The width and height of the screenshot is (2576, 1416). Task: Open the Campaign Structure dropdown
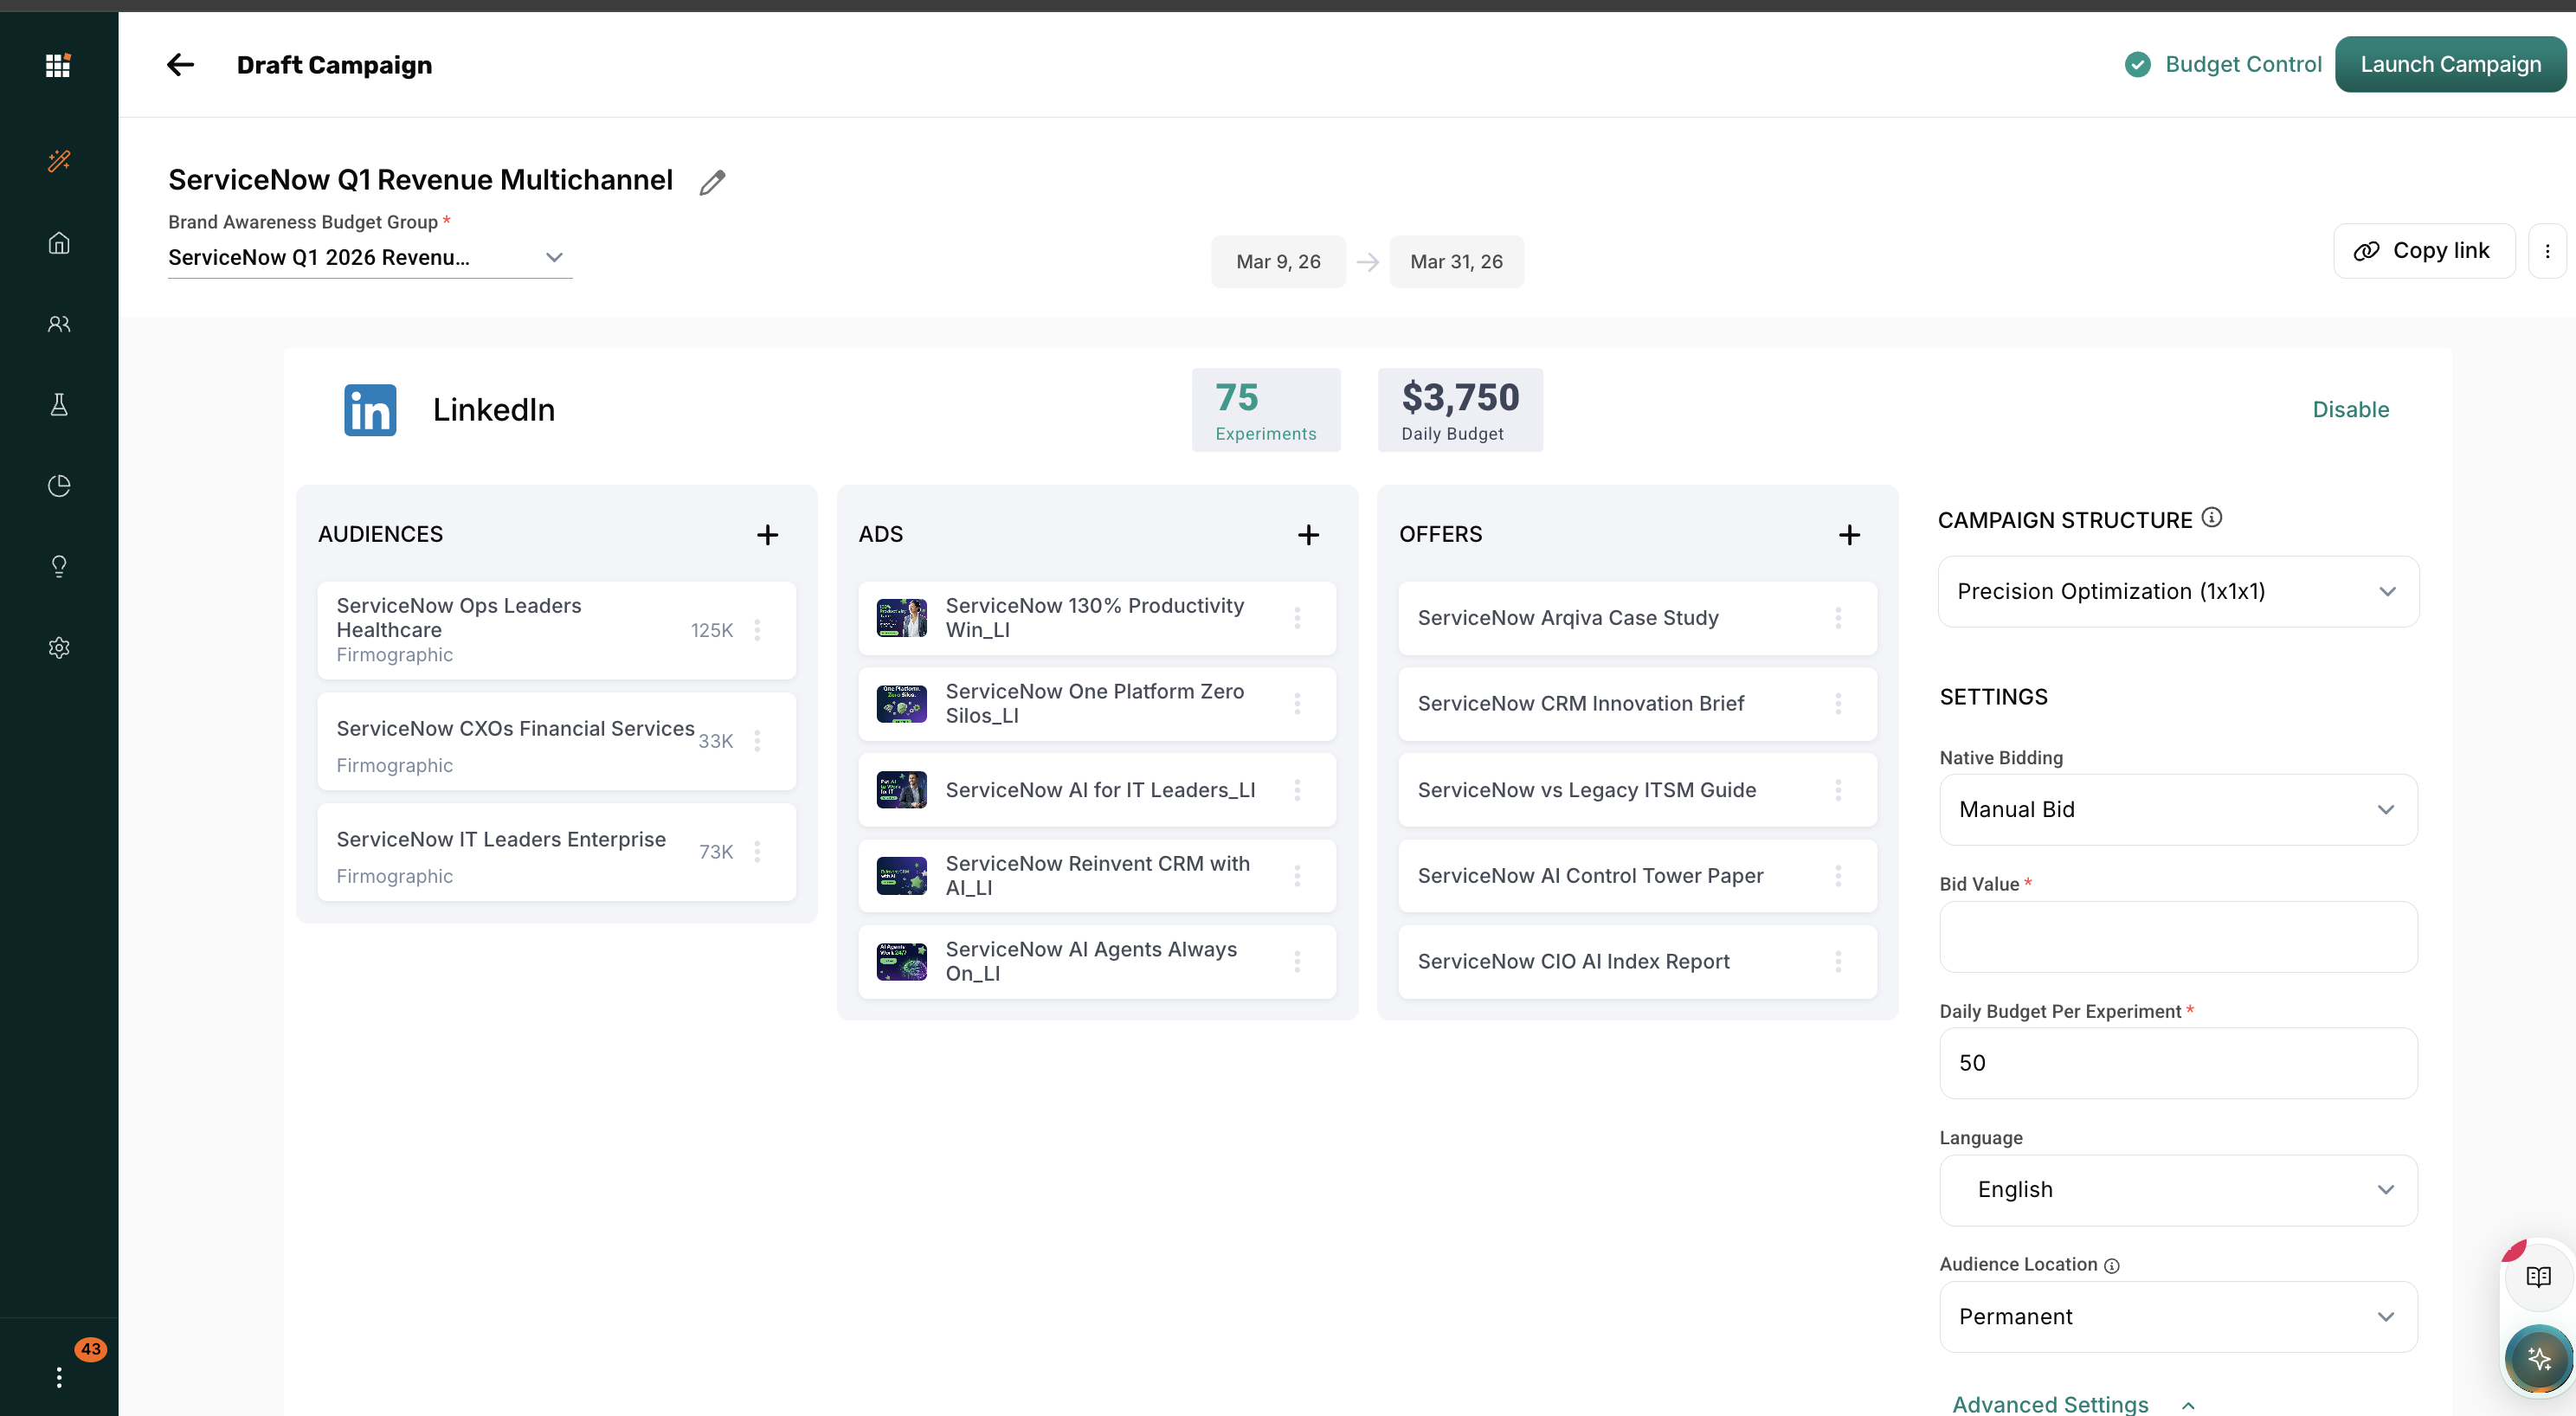[2177, 591]
